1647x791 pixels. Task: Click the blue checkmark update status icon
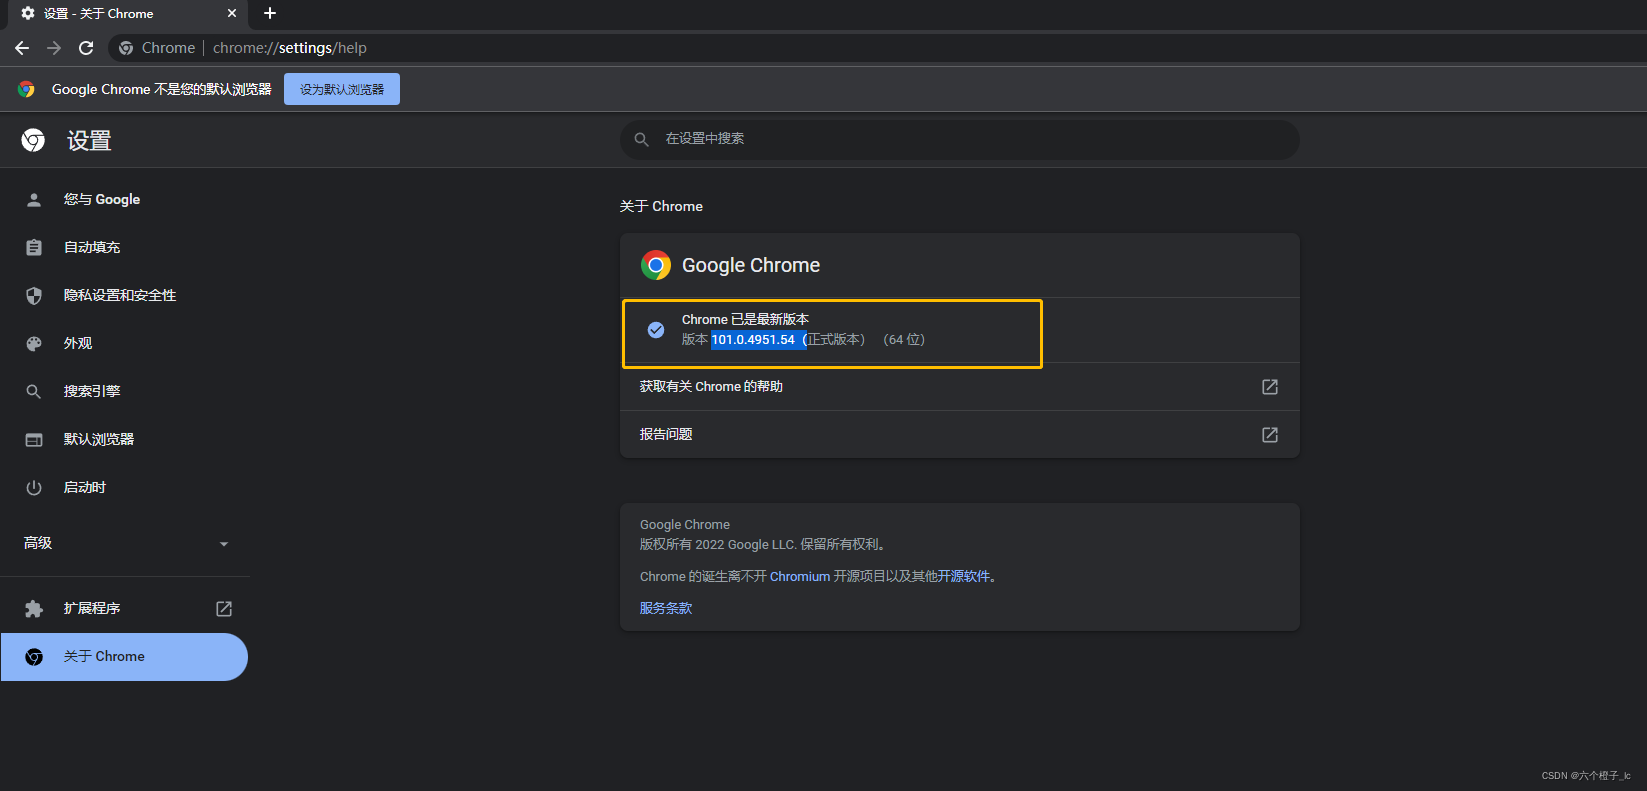(x=656, y=330)
